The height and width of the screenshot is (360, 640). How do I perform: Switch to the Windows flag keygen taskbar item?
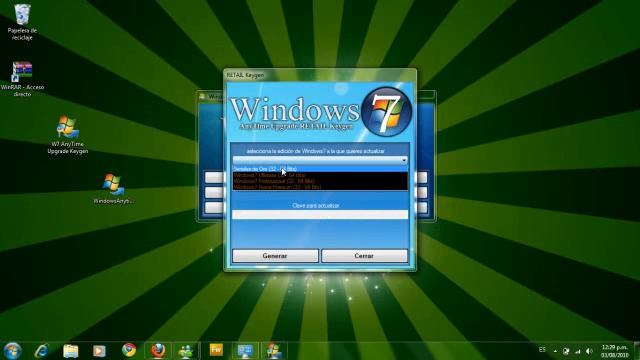coord(274,351)
